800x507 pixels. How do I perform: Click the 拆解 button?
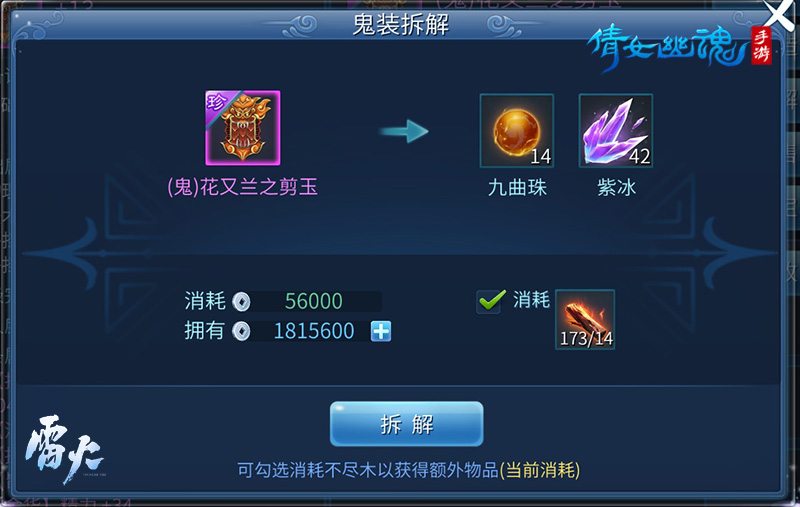point(407,424)
